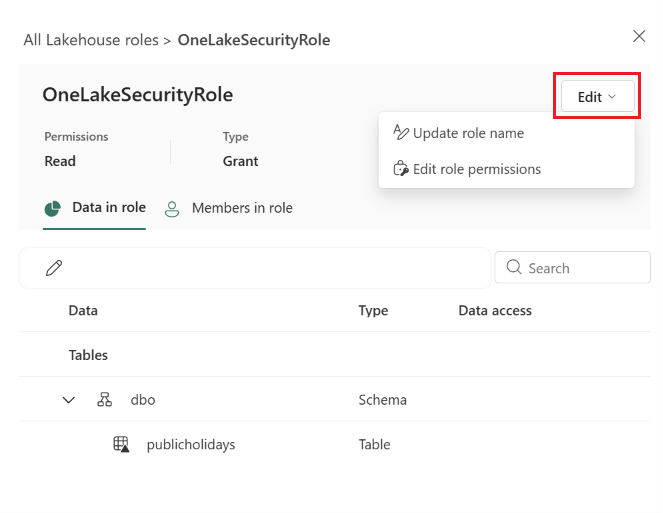Click the OneLakeSecurityRole heading title
Screen dimensions: 663x513
tap(138, 94)
